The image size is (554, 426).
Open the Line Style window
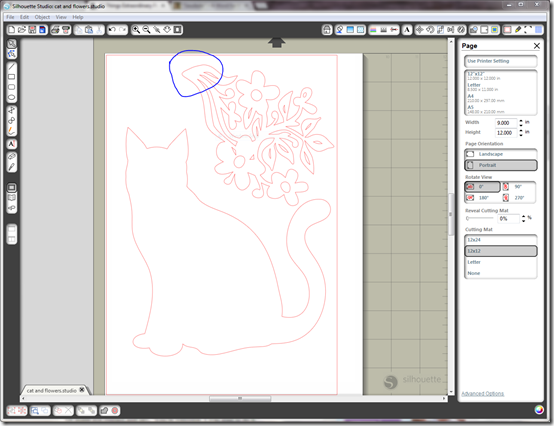coord(384,30)
